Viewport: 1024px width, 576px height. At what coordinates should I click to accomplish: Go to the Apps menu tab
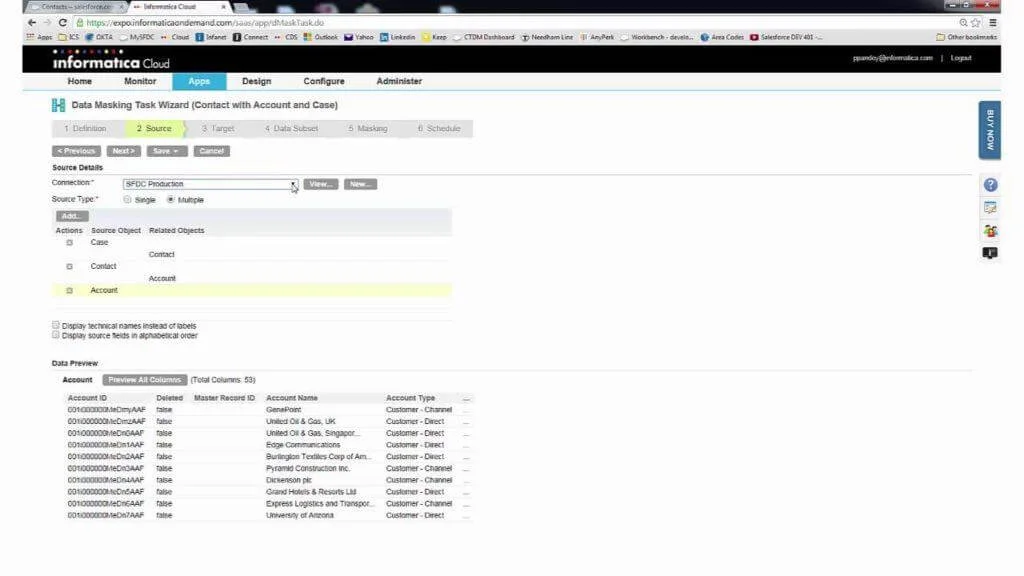(x=199, y=82)
